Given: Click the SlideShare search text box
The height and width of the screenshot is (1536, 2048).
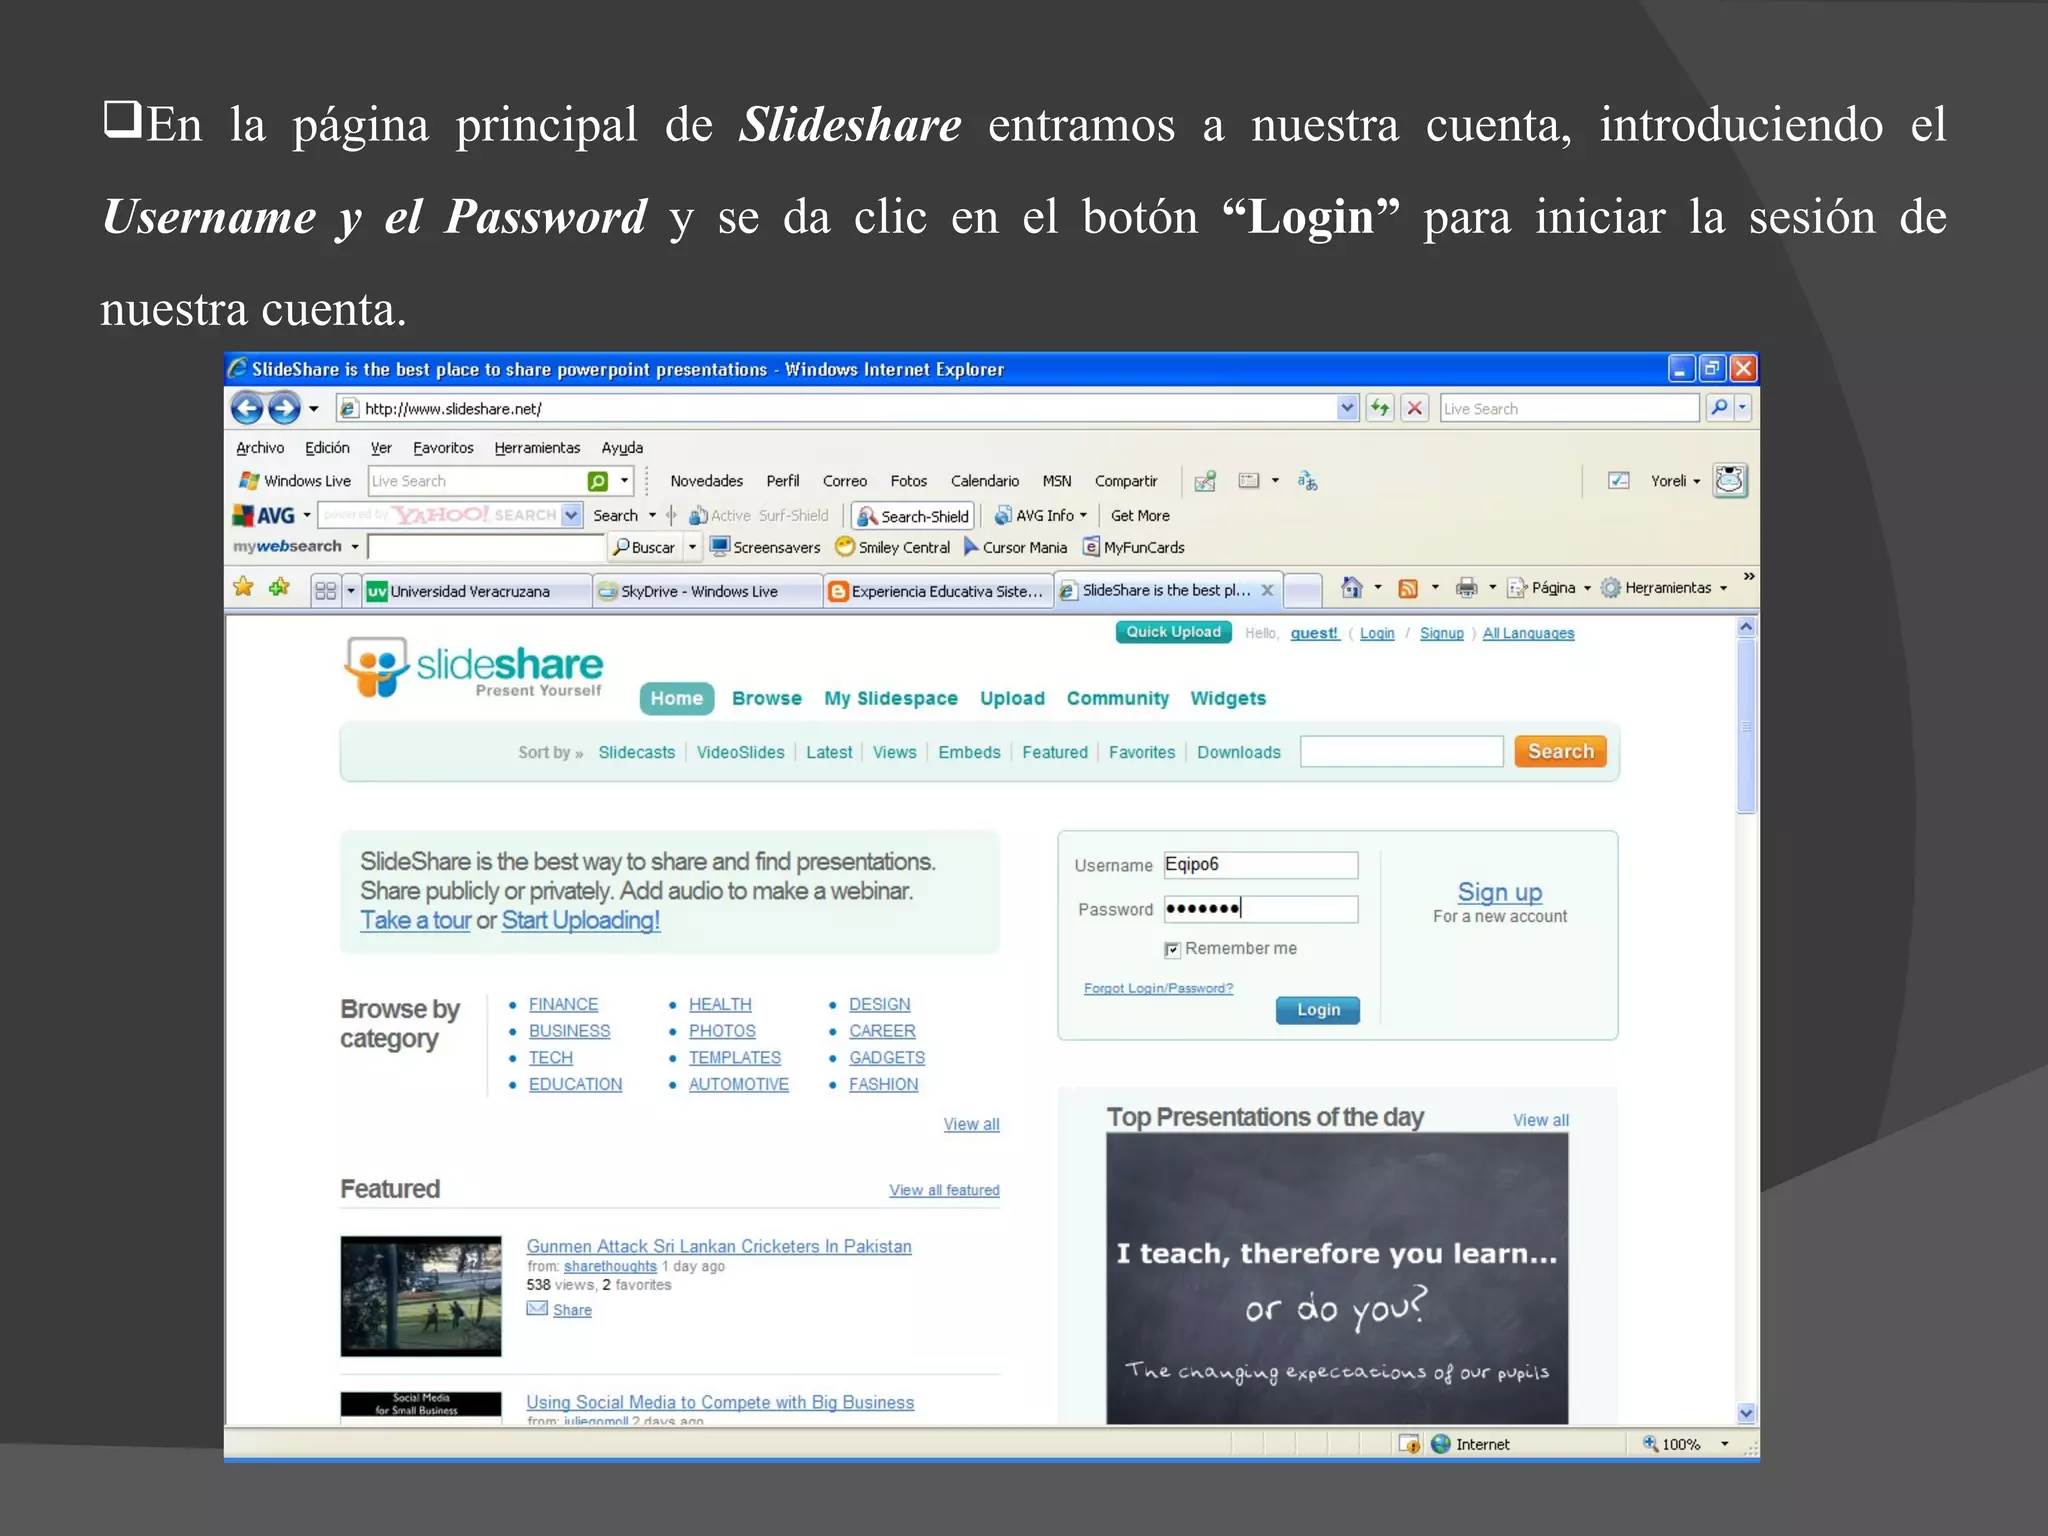Looking at the screenshot, I should [1401, 751].
